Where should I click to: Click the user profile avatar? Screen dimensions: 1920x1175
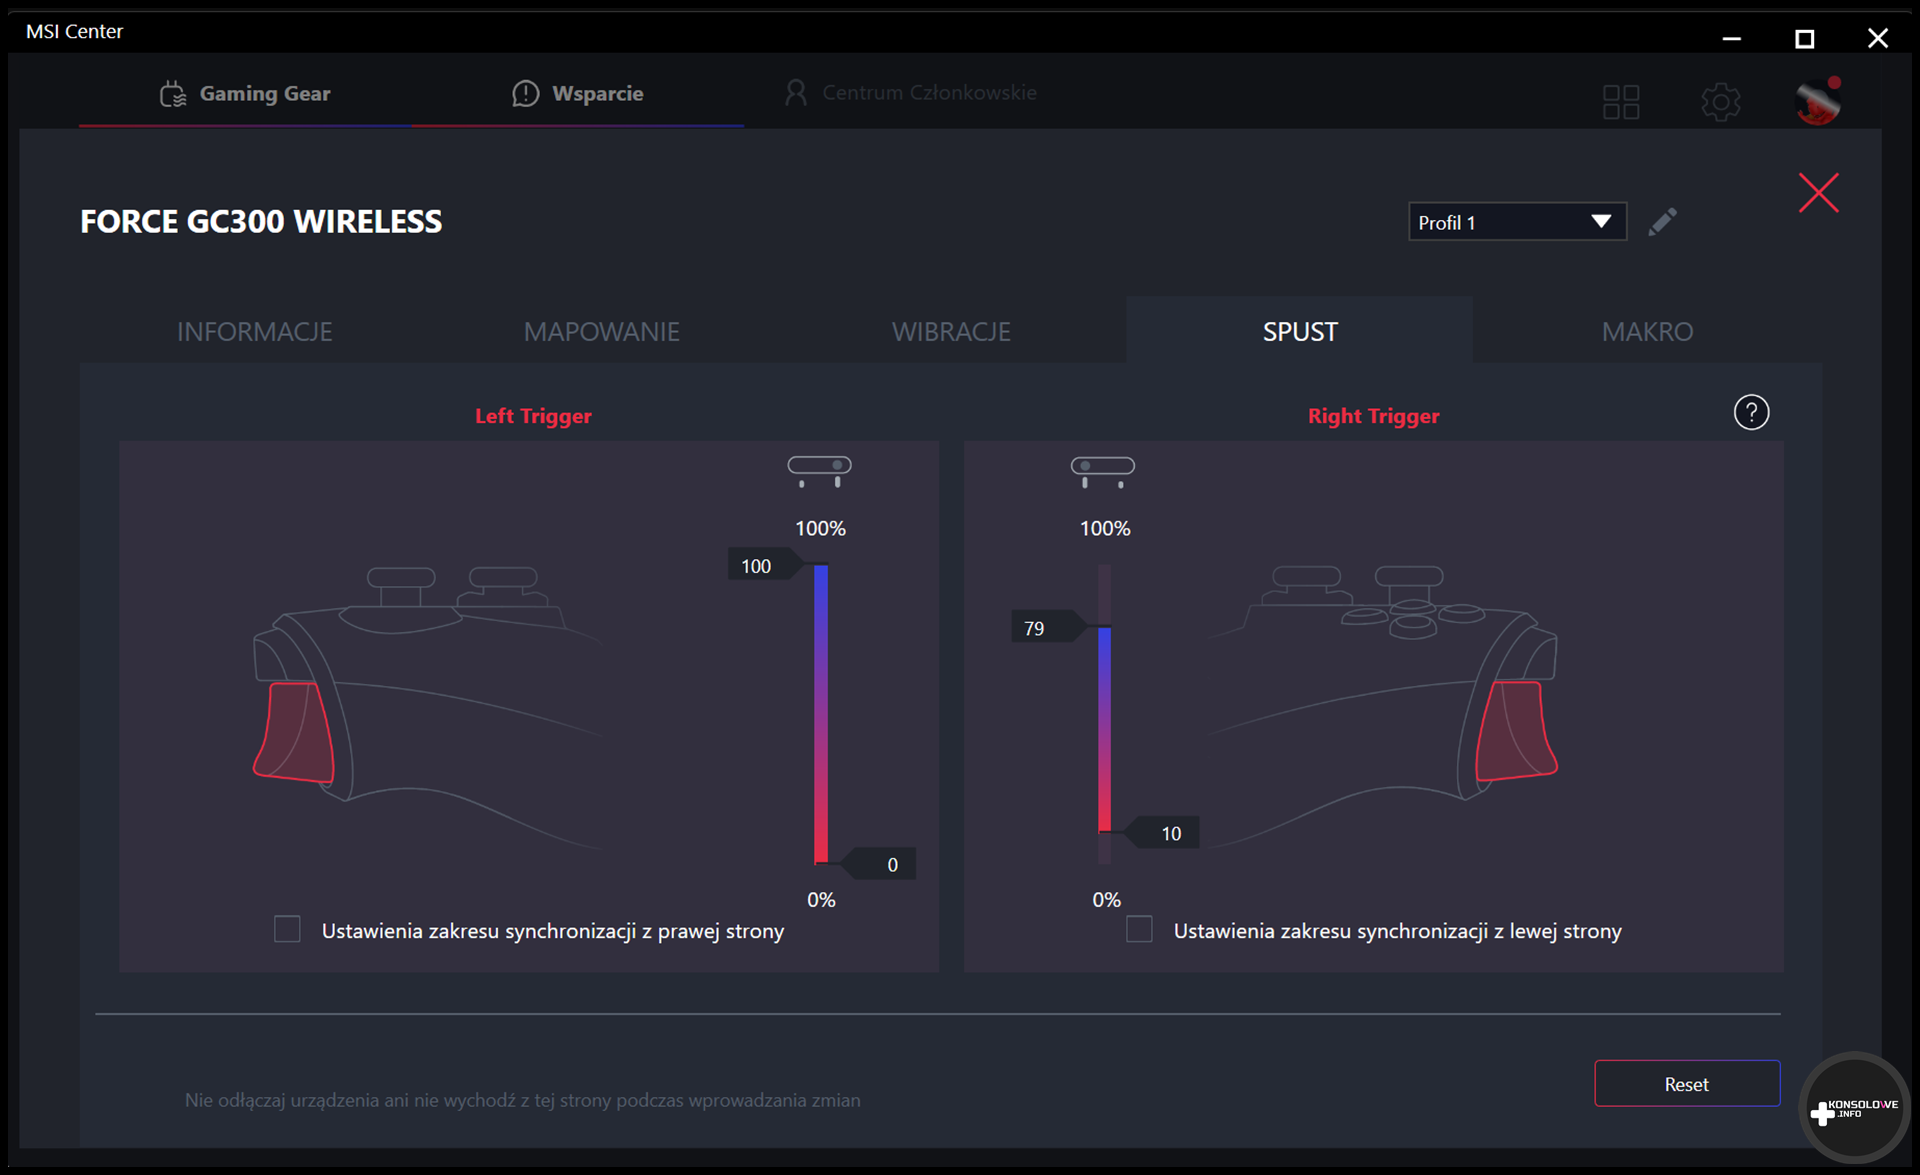[1817, 101]
